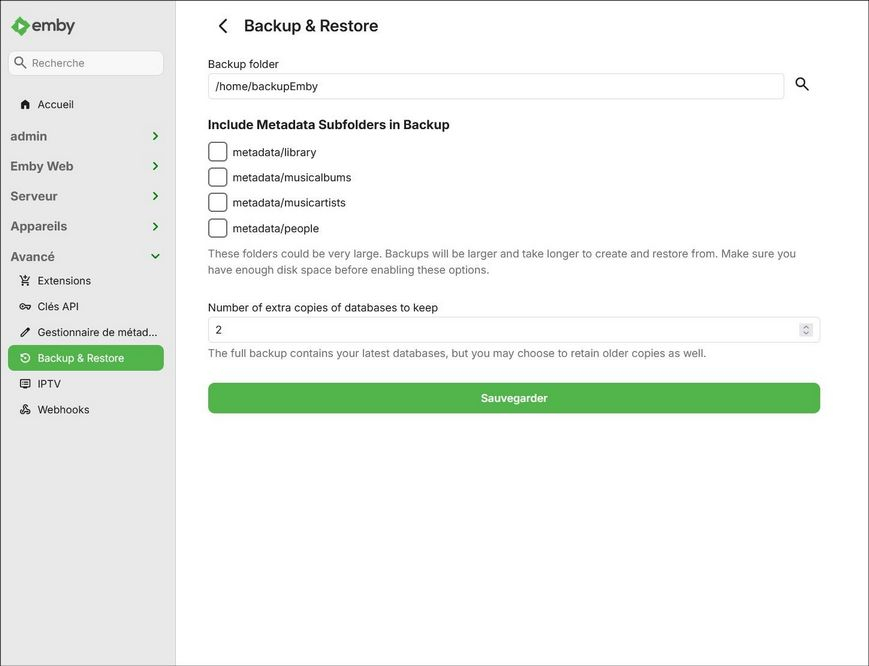Viewport: 869px width, 666px height.
Task: Click the Backup folder path field
Action: click(495, 86)
